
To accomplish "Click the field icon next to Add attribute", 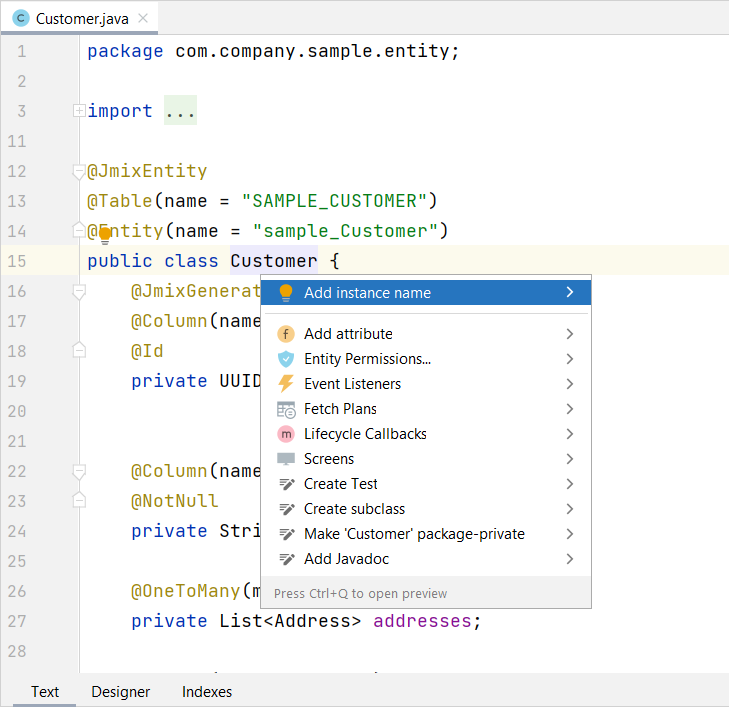I will (x=286, y=334).
